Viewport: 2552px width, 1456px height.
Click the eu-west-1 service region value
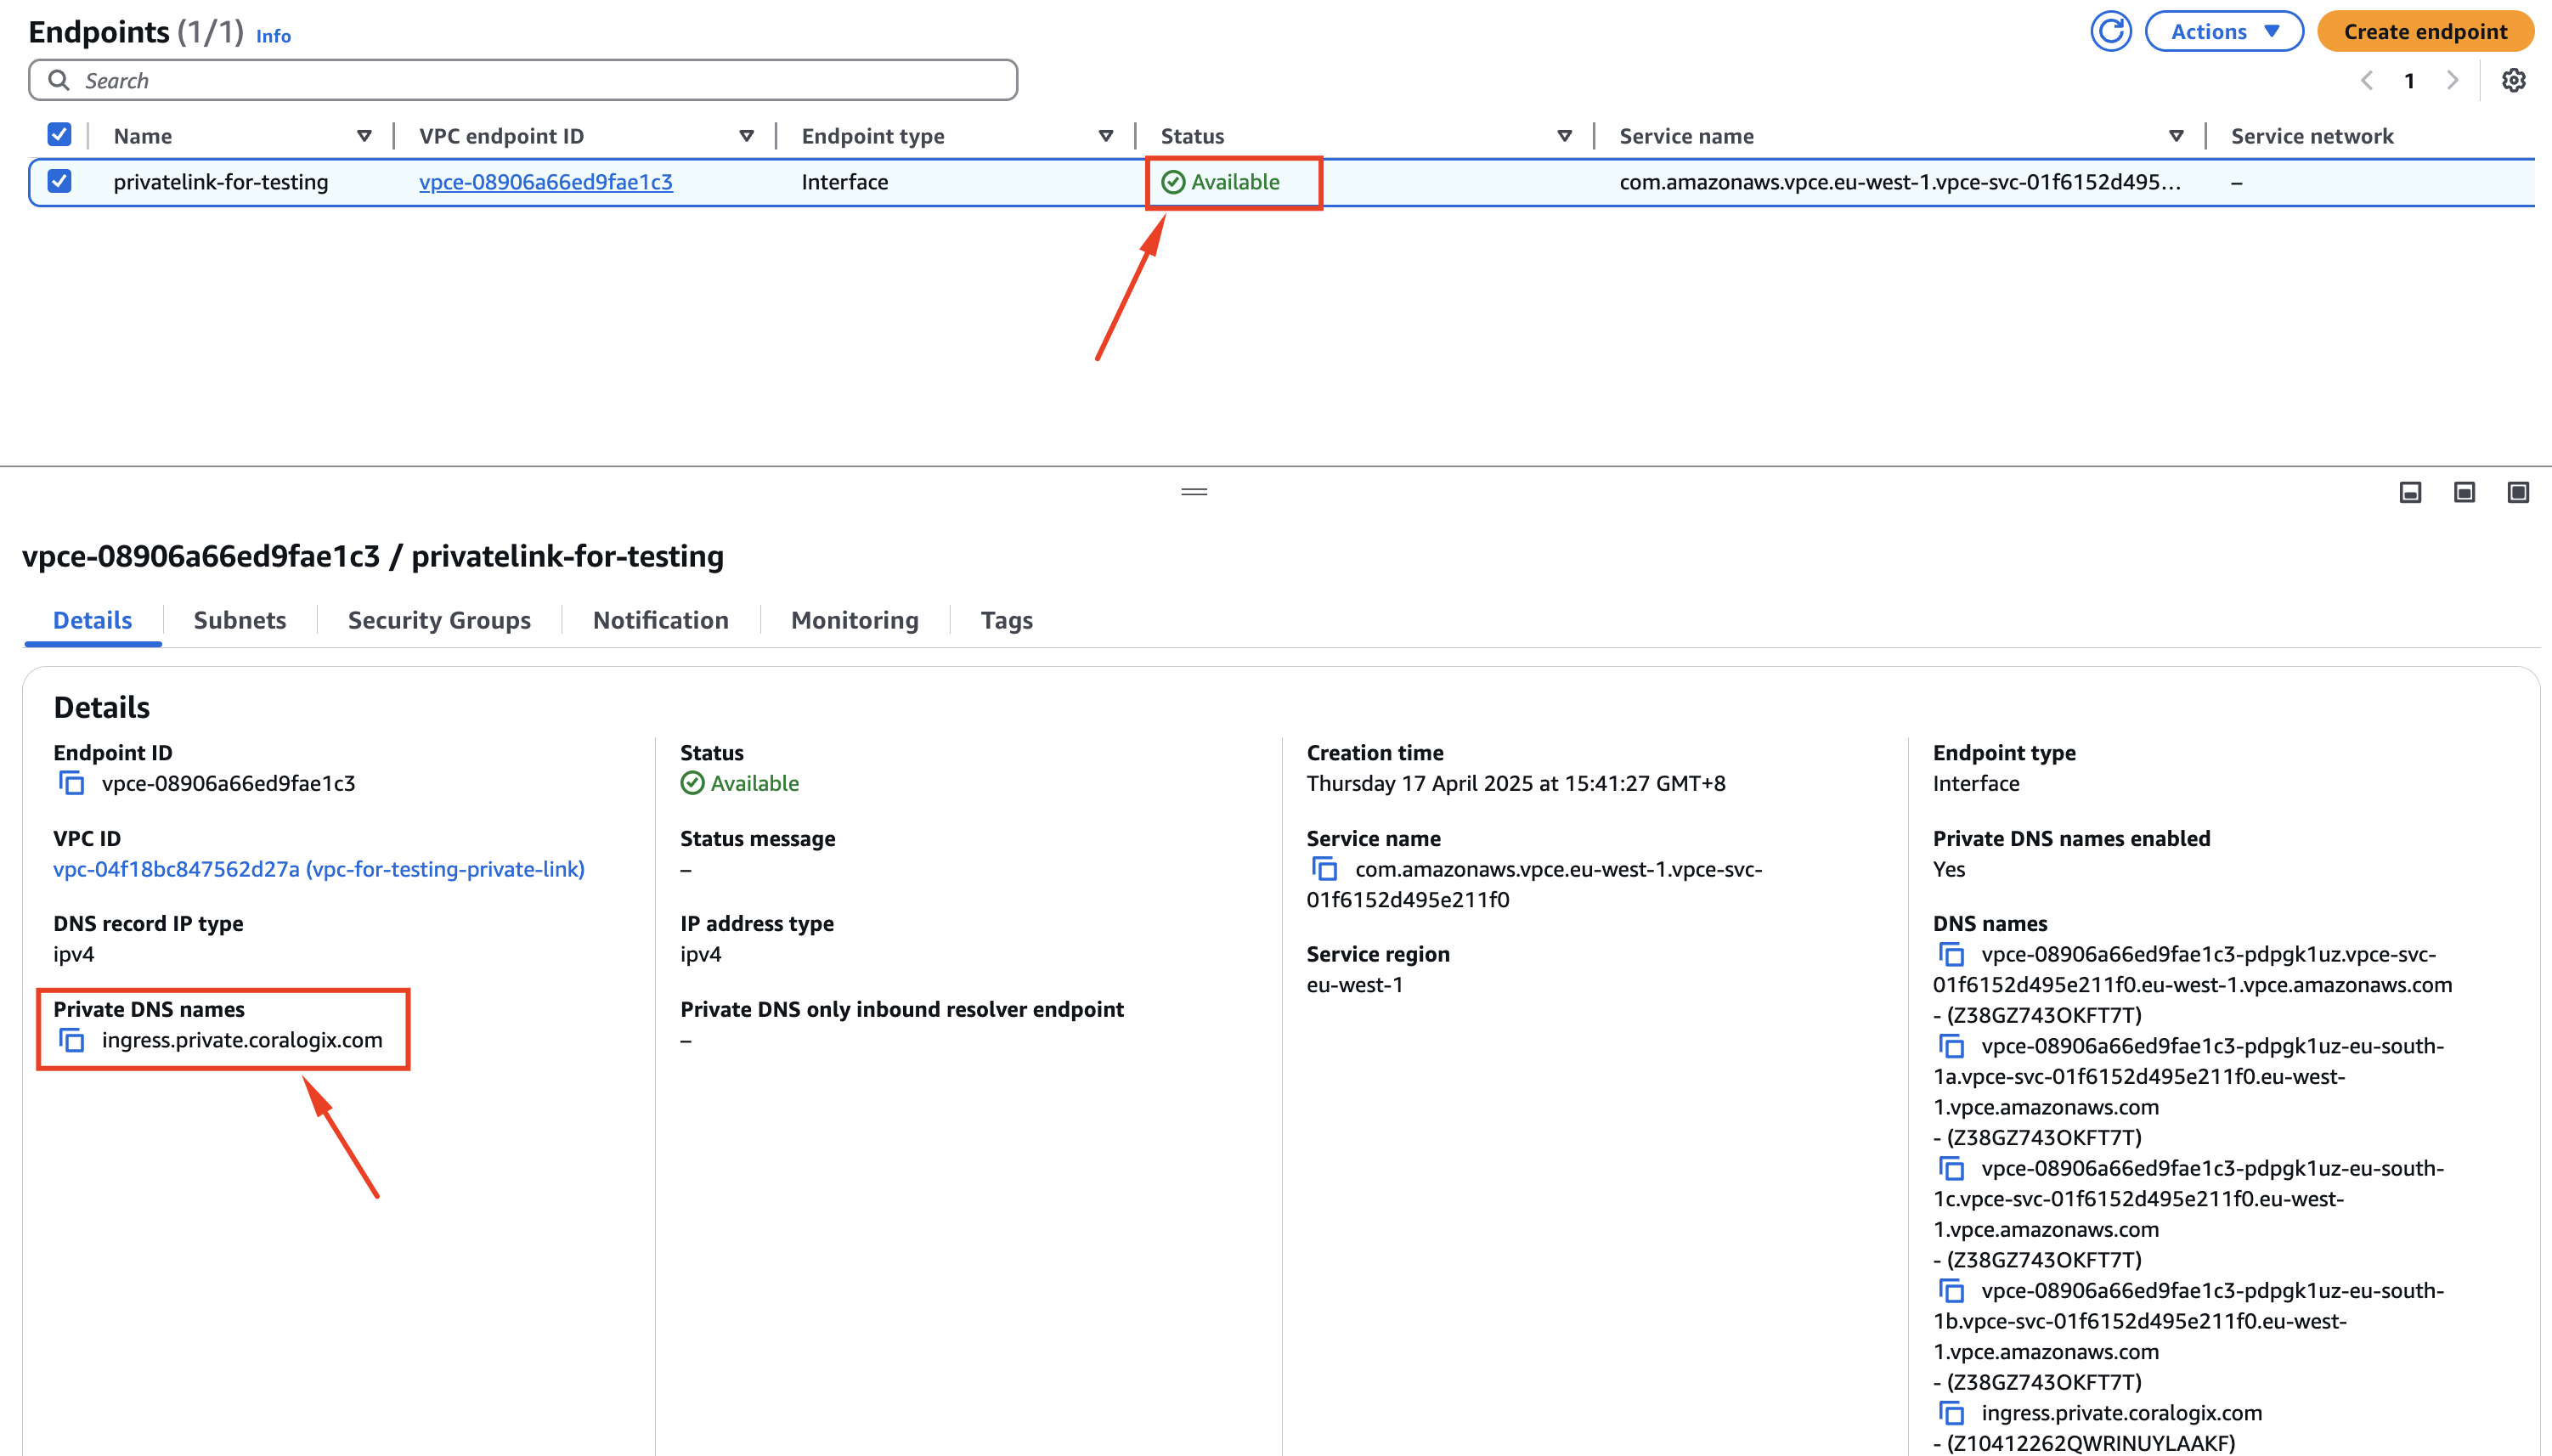click(x=1355, y=985)
